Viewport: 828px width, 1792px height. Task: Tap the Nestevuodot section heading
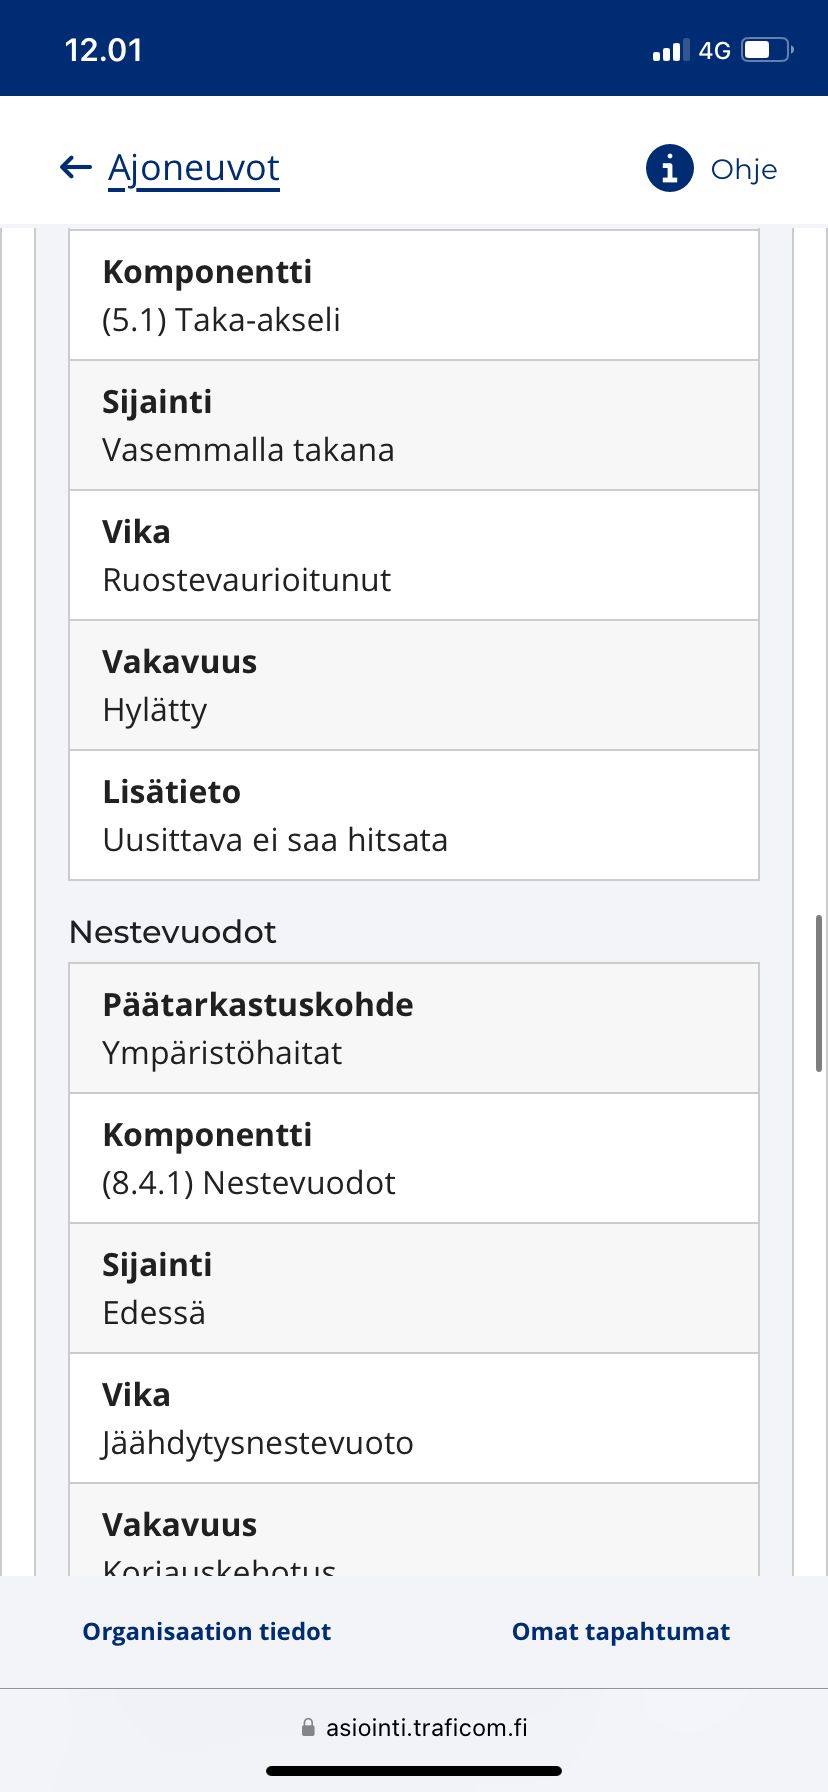click(x=173, y=932)
